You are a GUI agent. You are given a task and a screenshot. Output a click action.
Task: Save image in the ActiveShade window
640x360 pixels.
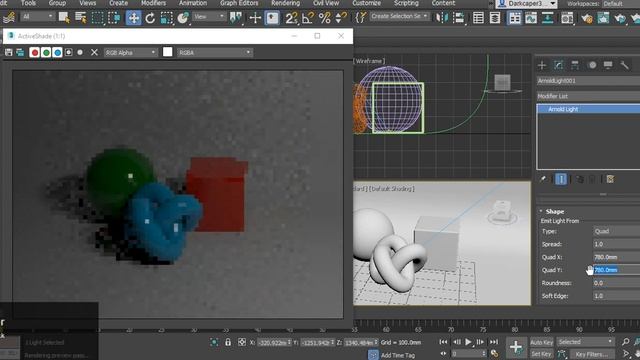(9, 52)
